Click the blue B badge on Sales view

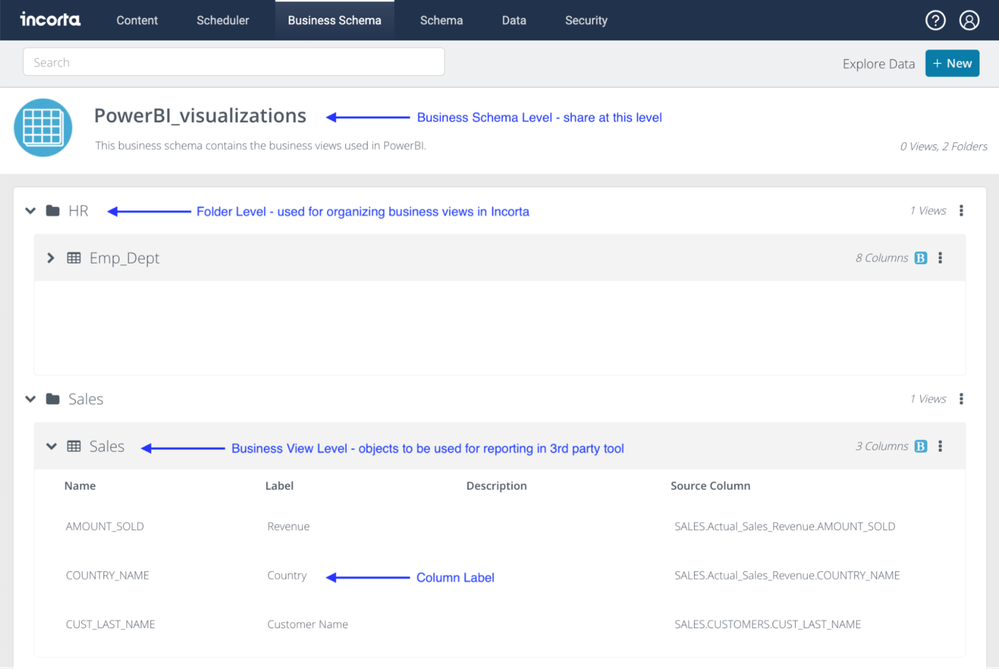pos(920,447)
